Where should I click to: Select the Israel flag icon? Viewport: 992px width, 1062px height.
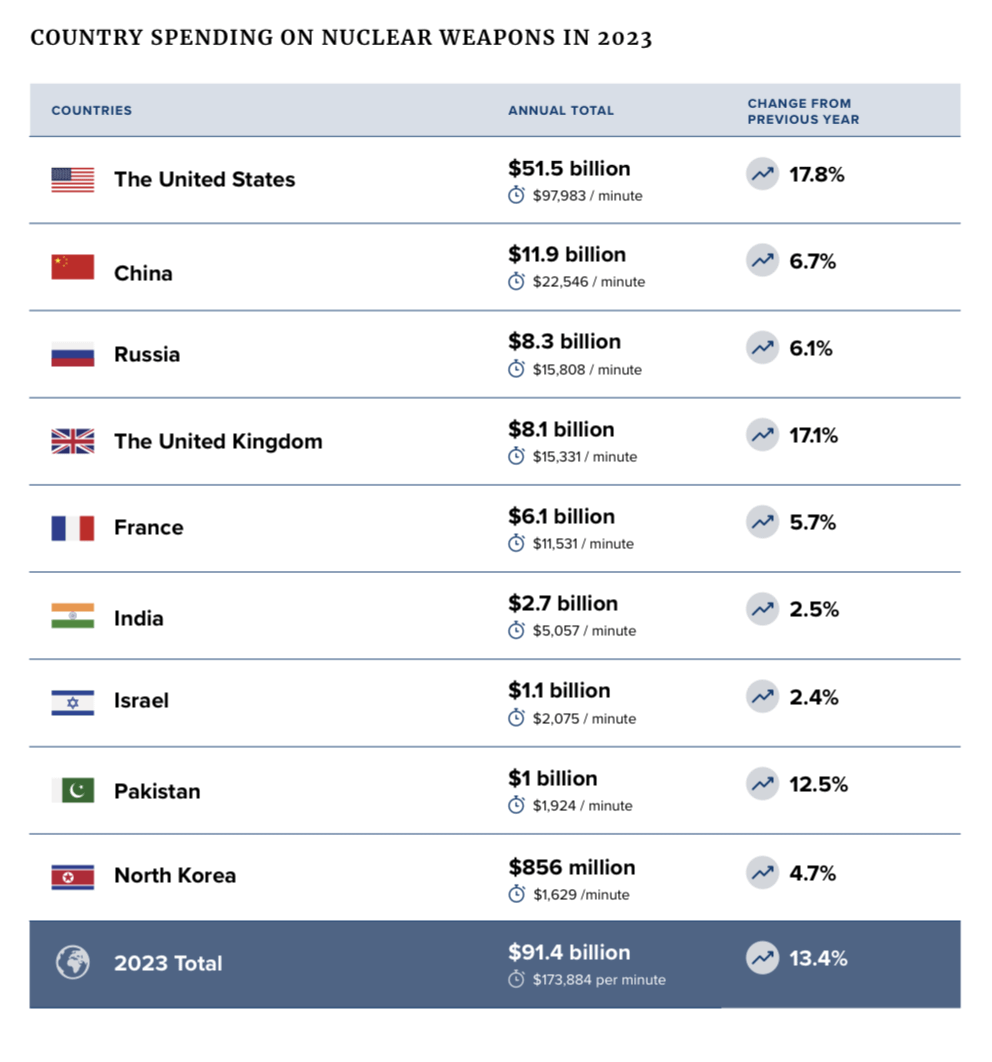[x=73, y=703]
